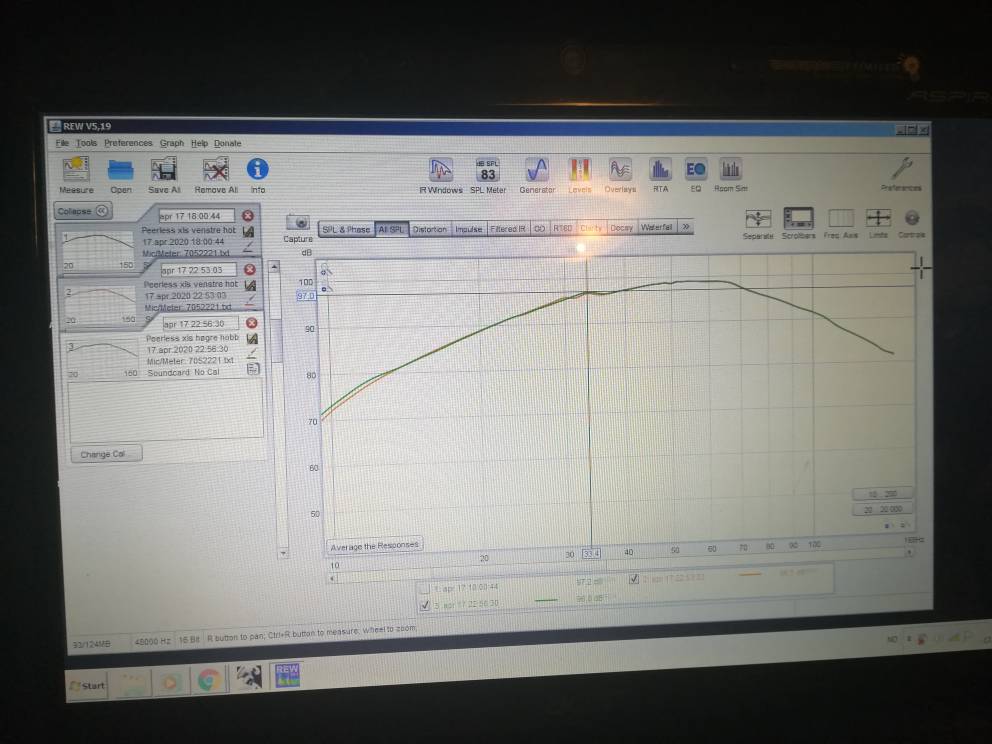Open the RTA analyzer
992x744 pixels.
click(660, 175)
